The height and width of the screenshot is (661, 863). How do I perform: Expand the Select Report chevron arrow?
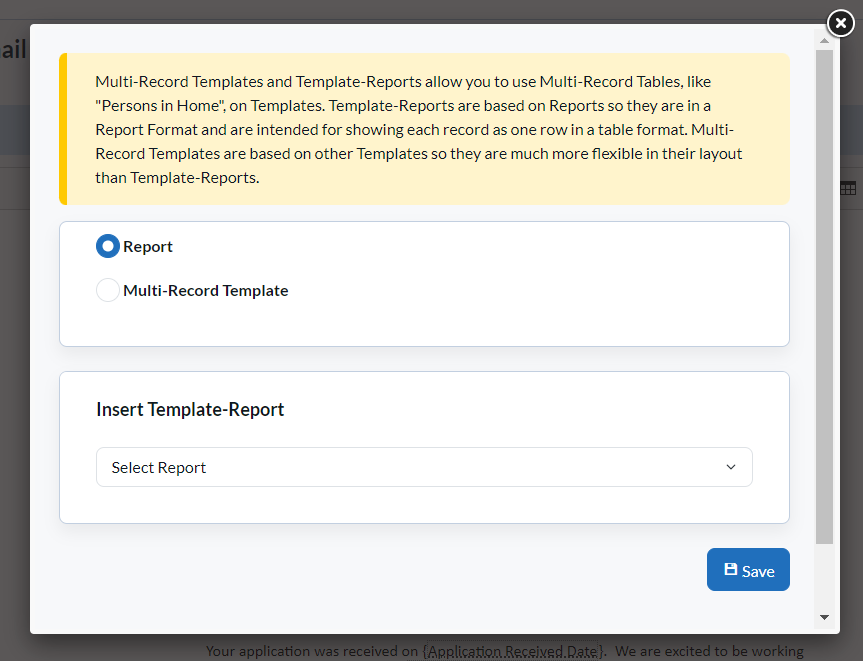731,467
